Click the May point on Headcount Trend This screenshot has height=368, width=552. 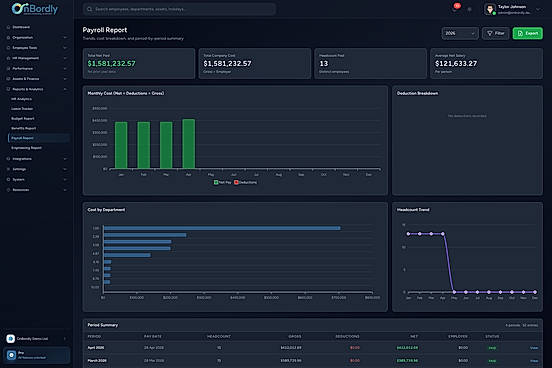pos(454,292)
